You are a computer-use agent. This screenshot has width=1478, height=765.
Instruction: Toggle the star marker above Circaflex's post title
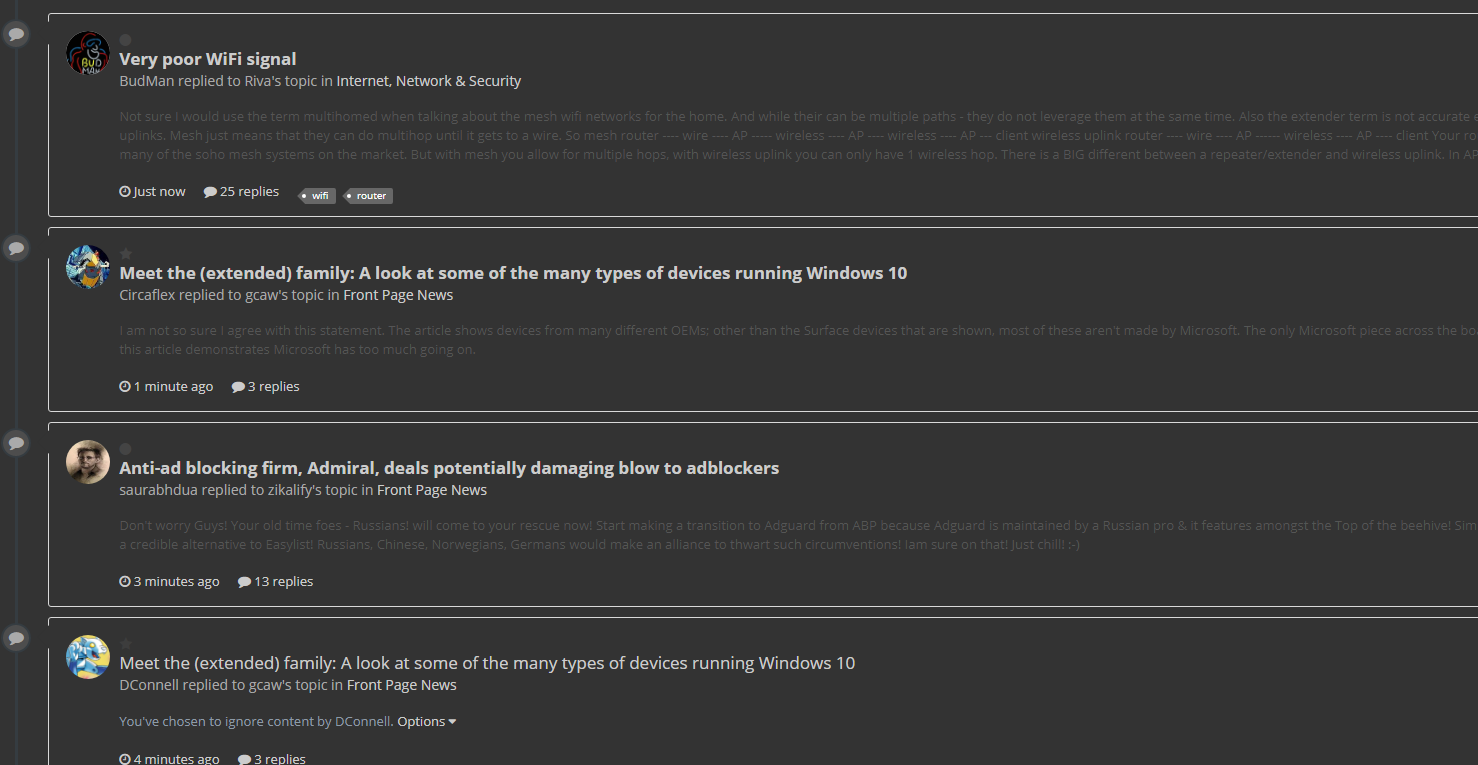(x=126, y=254)
